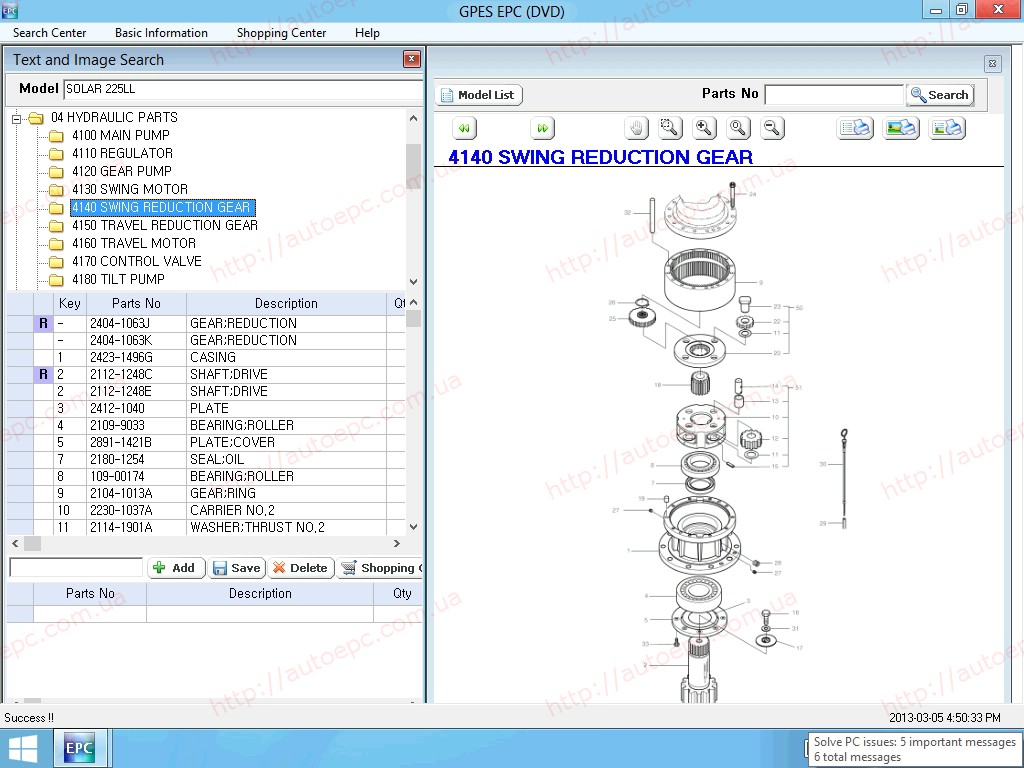Viewport: 1024px width, 768px height.
Task: Select 4160 TRAVEL MOTOR in the tree
Action: click(x=134, y=243)
